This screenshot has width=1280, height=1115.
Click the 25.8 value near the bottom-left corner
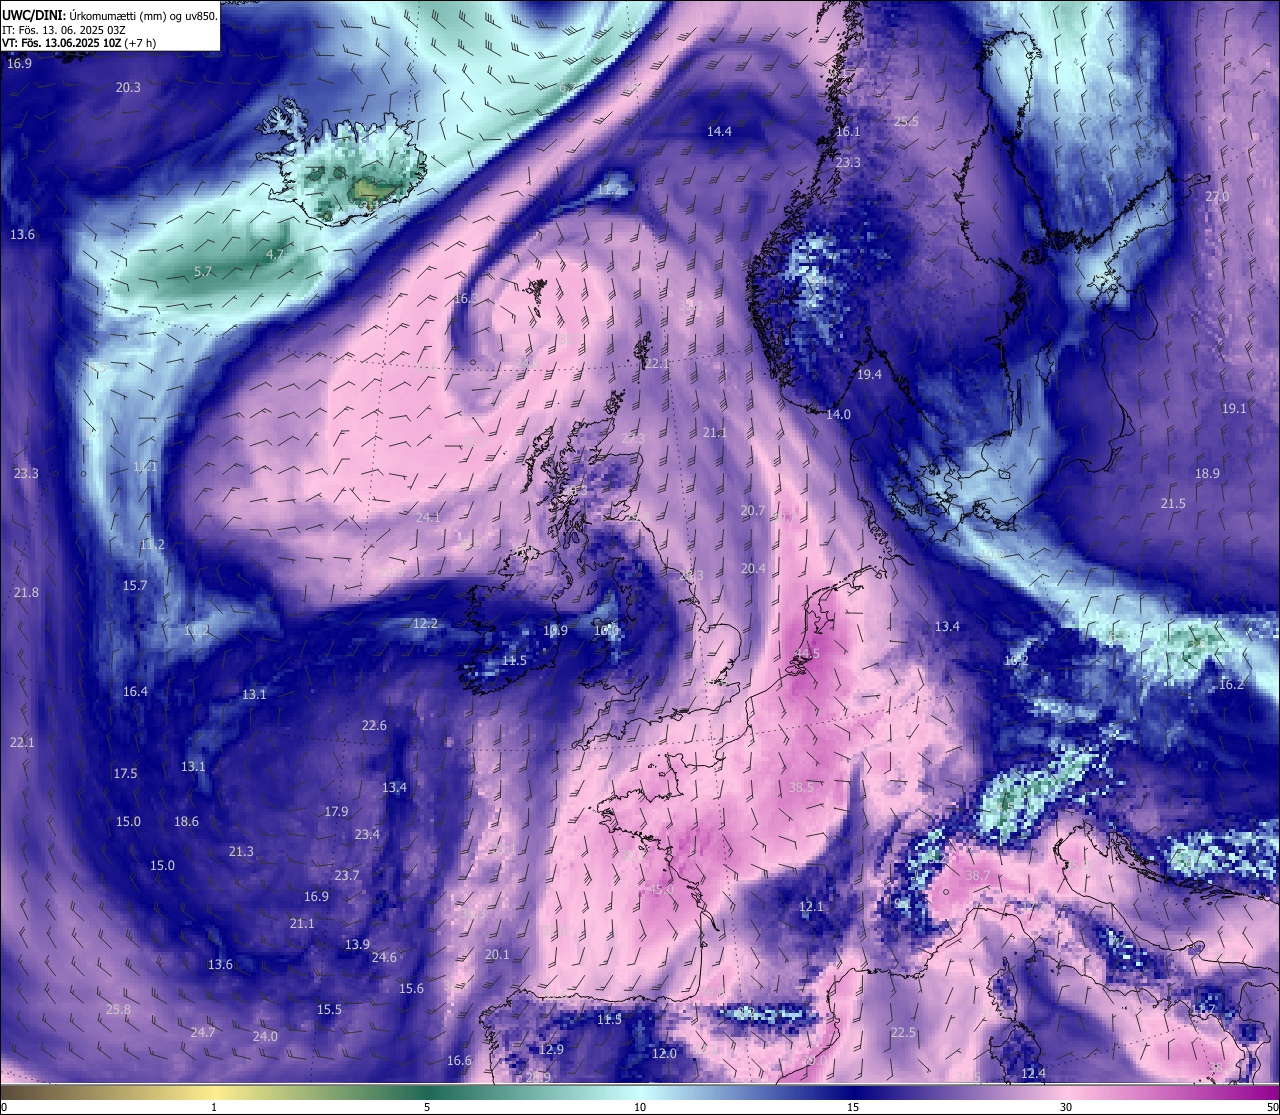118,1009
